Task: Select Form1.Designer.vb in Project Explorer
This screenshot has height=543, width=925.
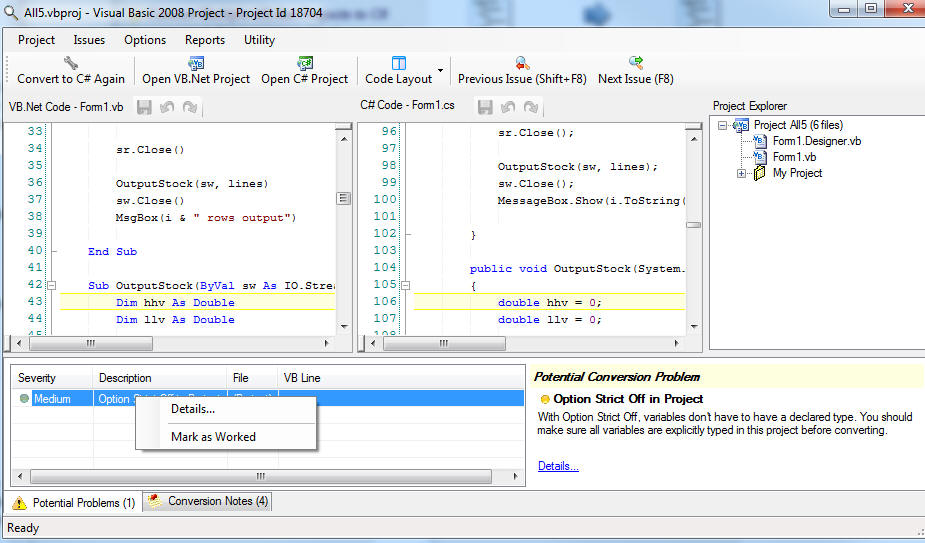Action: click(816, 141)
